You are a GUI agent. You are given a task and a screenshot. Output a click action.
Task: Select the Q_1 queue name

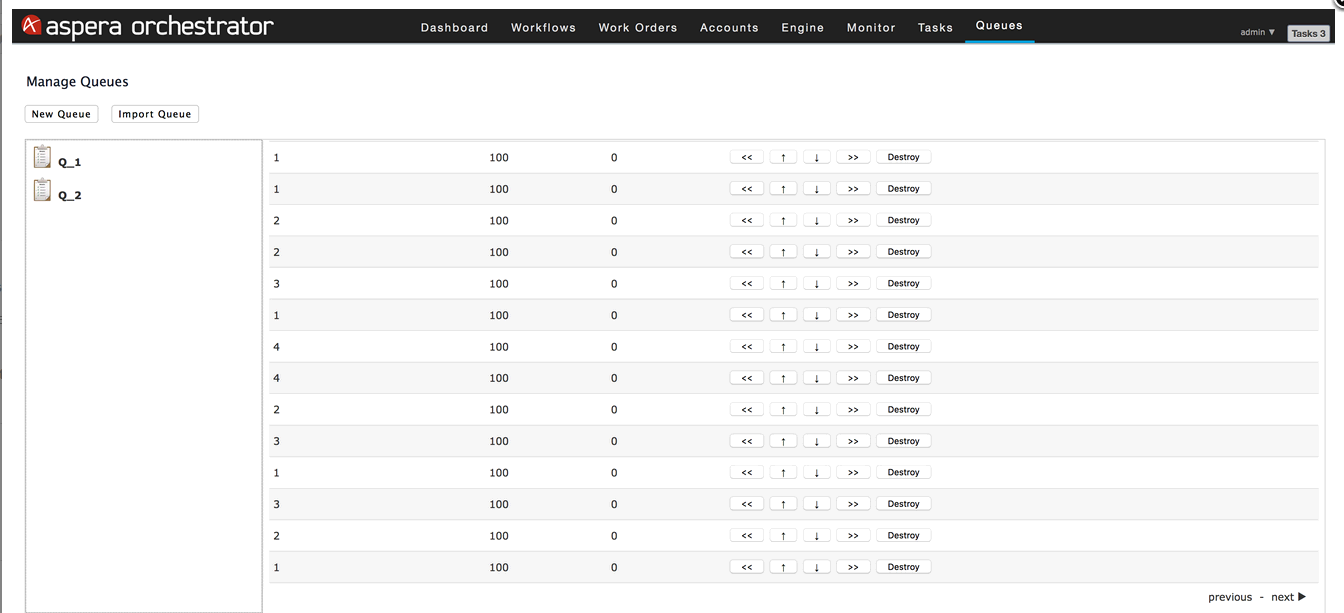coord(69,162)
